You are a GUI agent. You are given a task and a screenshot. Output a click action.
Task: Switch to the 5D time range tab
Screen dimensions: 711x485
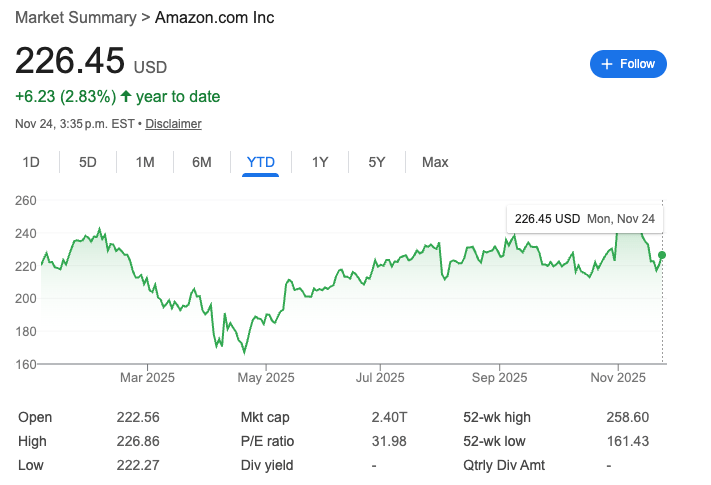click(88, 162)
